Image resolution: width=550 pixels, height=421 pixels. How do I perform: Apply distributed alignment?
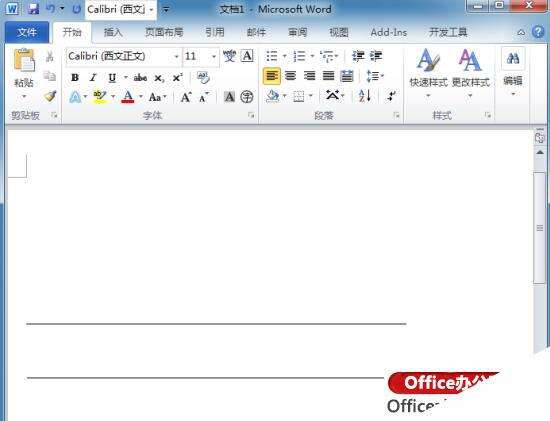click(x=347, y=76)
